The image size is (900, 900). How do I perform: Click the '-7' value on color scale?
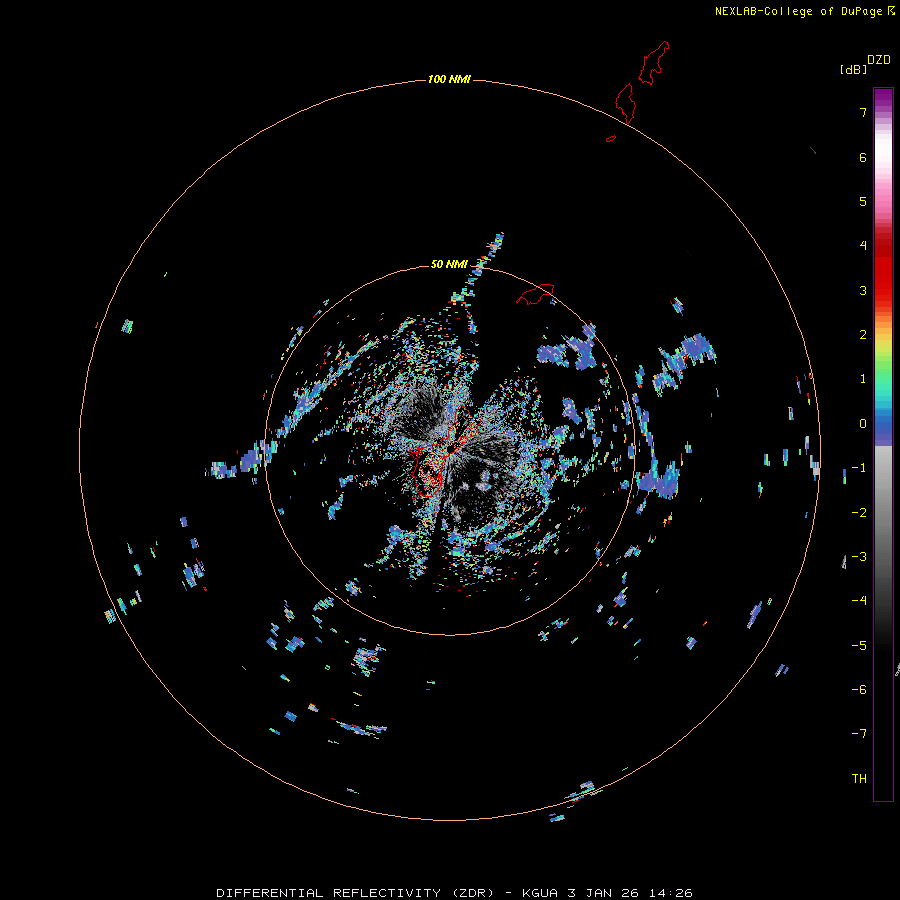tap(859, 734)
